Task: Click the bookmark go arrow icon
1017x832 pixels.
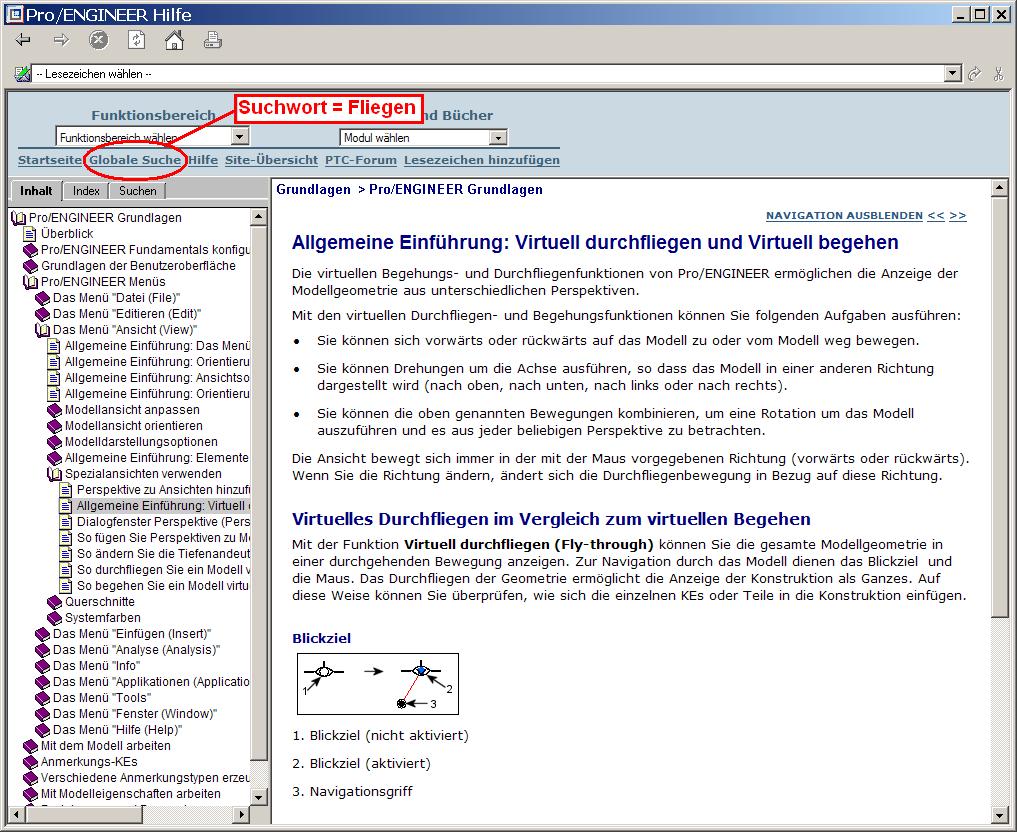Action: [974, 74]
